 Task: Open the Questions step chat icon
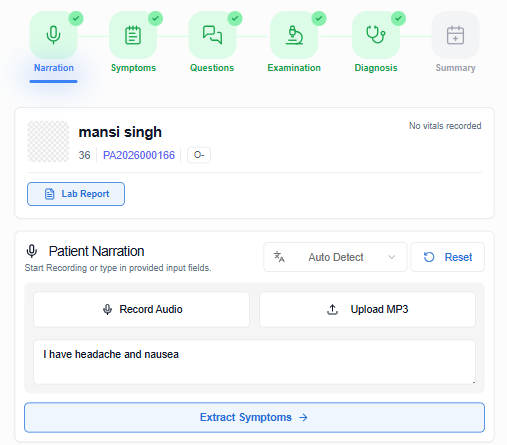click(212, 35)
